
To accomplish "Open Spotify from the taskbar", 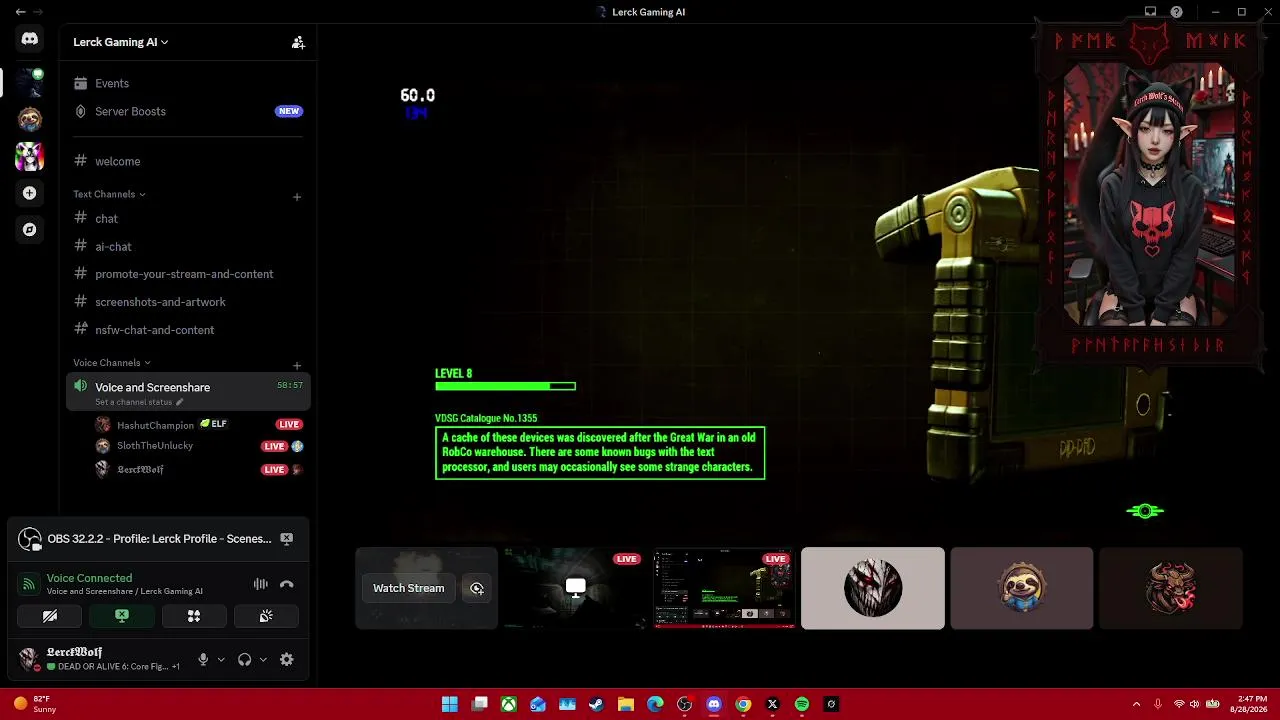I will (802, 704).
